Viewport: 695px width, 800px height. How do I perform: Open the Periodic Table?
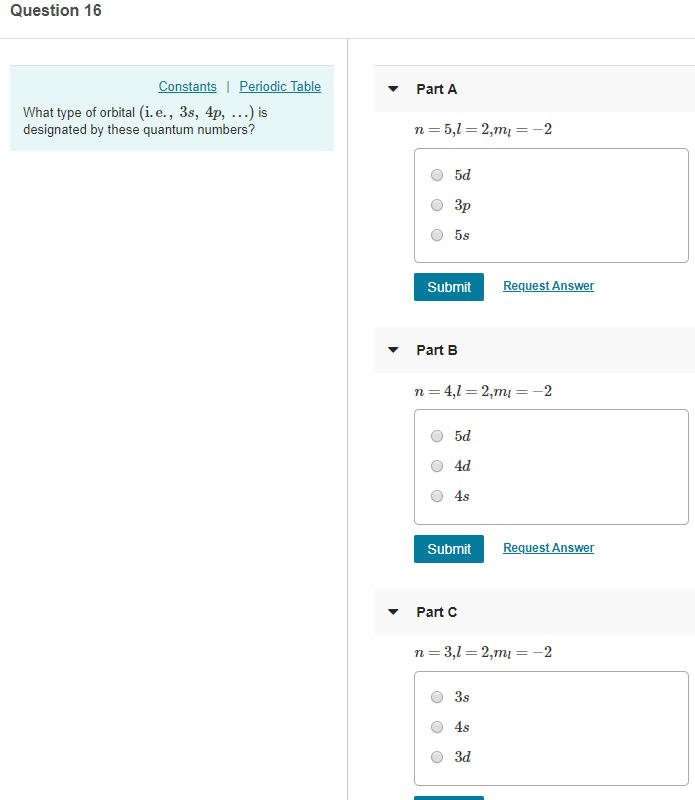pyautogui.click(x=279, y=86)
